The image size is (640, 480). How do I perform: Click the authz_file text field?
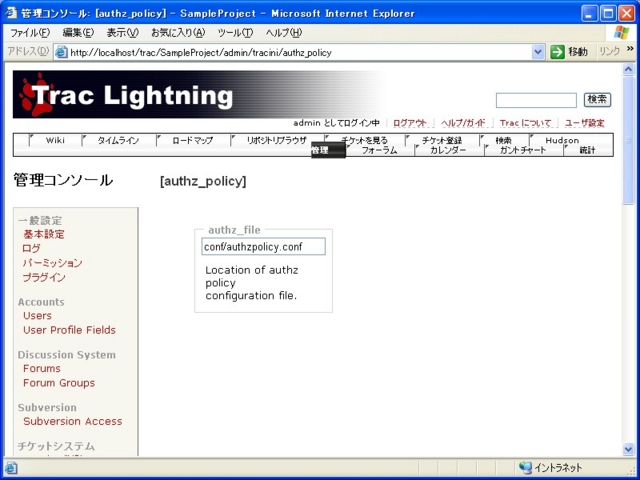(x=263, y=247)
